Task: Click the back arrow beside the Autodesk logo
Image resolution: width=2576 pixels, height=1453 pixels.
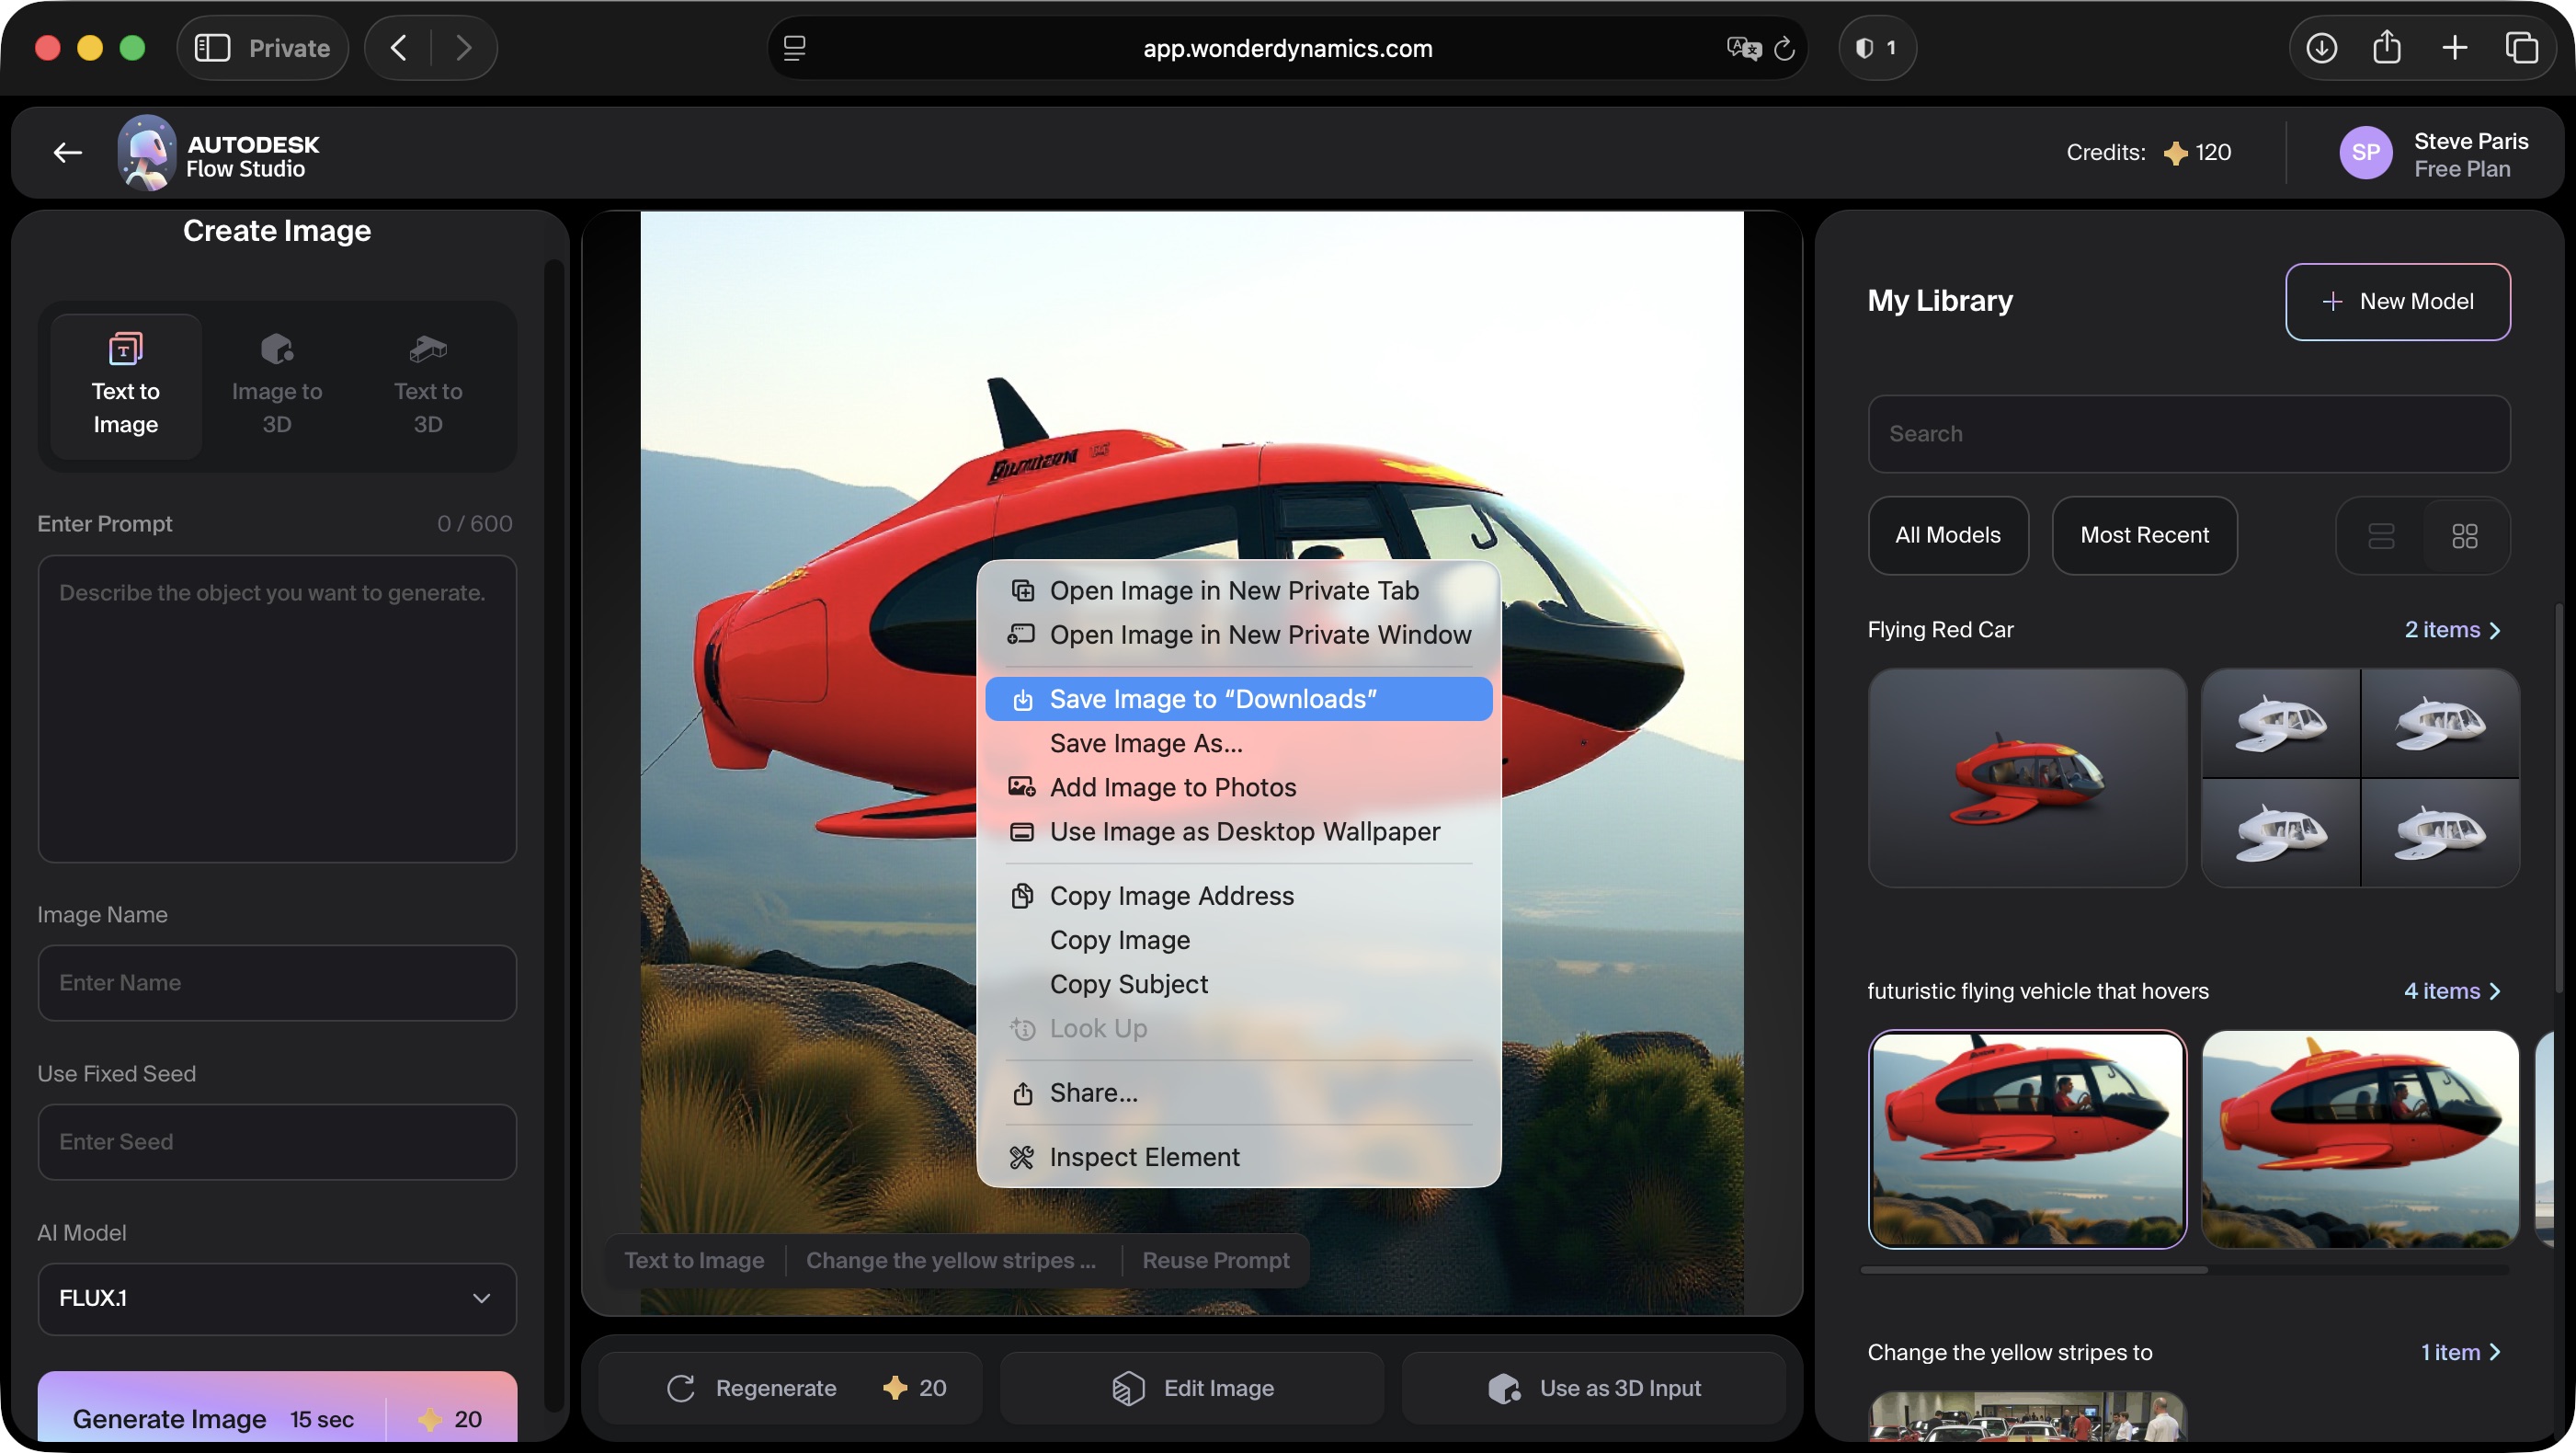Action: 67,153
